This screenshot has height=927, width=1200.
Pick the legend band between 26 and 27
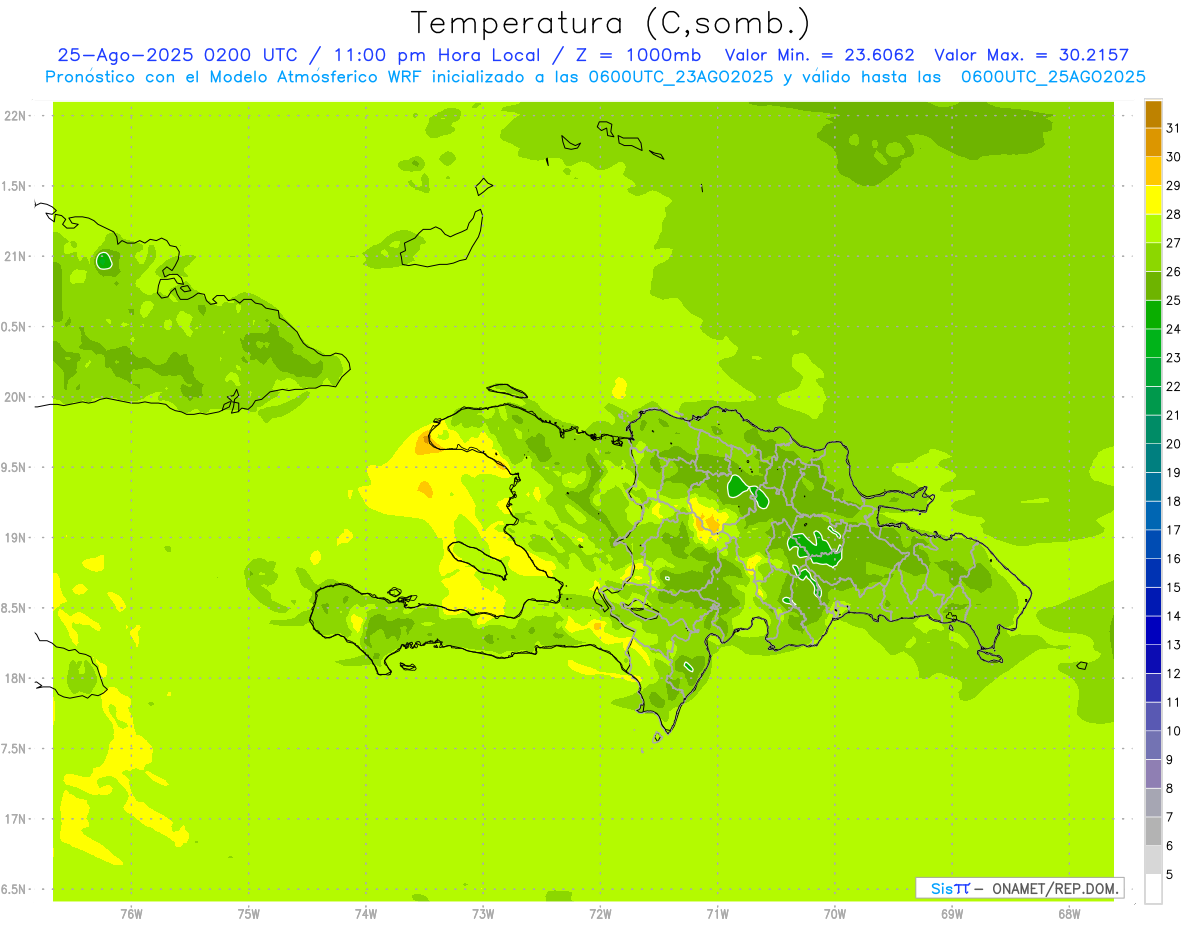1153,257
